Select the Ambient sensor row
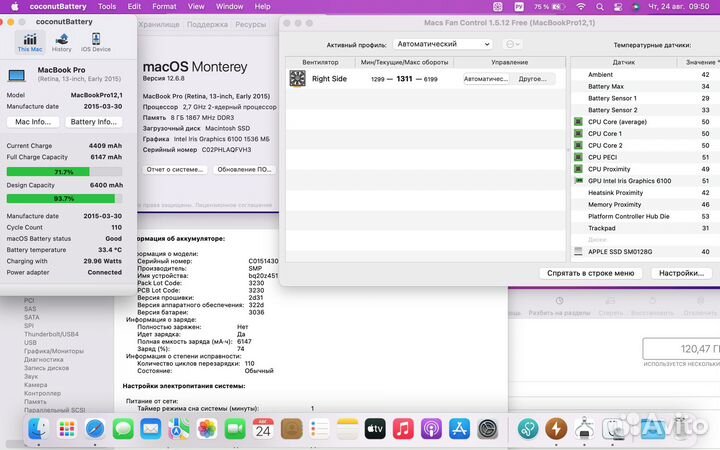This screenshot has width=720, height=450. click(x=645, y=74)
